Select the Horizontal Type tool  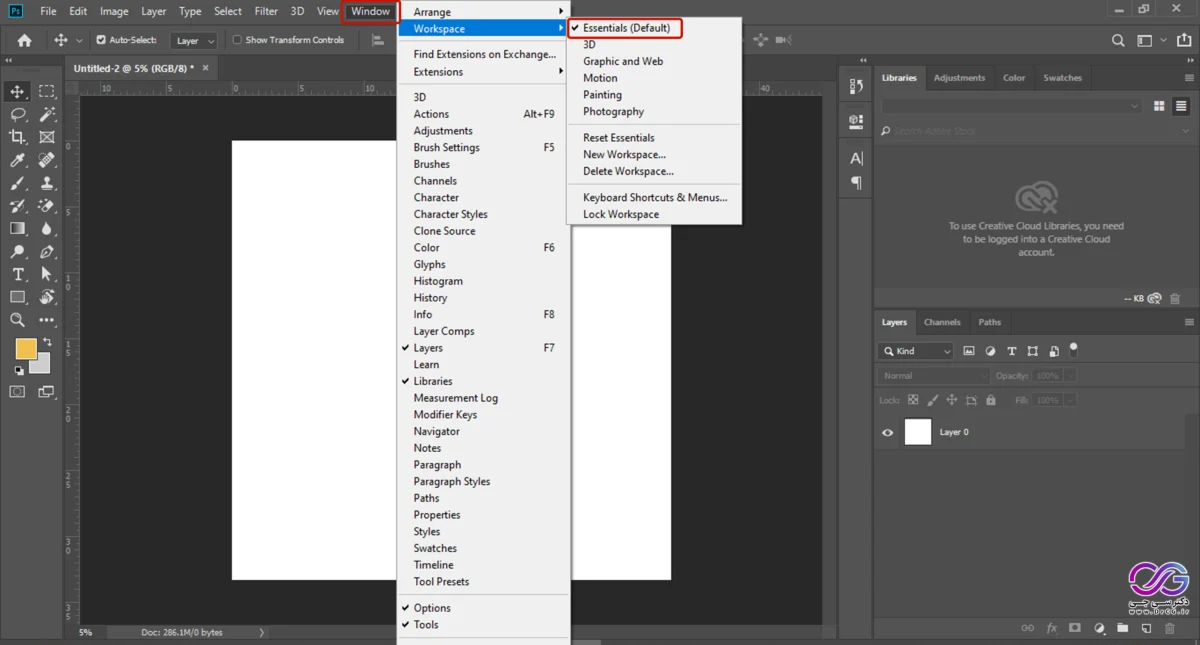click(x=17, y=275)
